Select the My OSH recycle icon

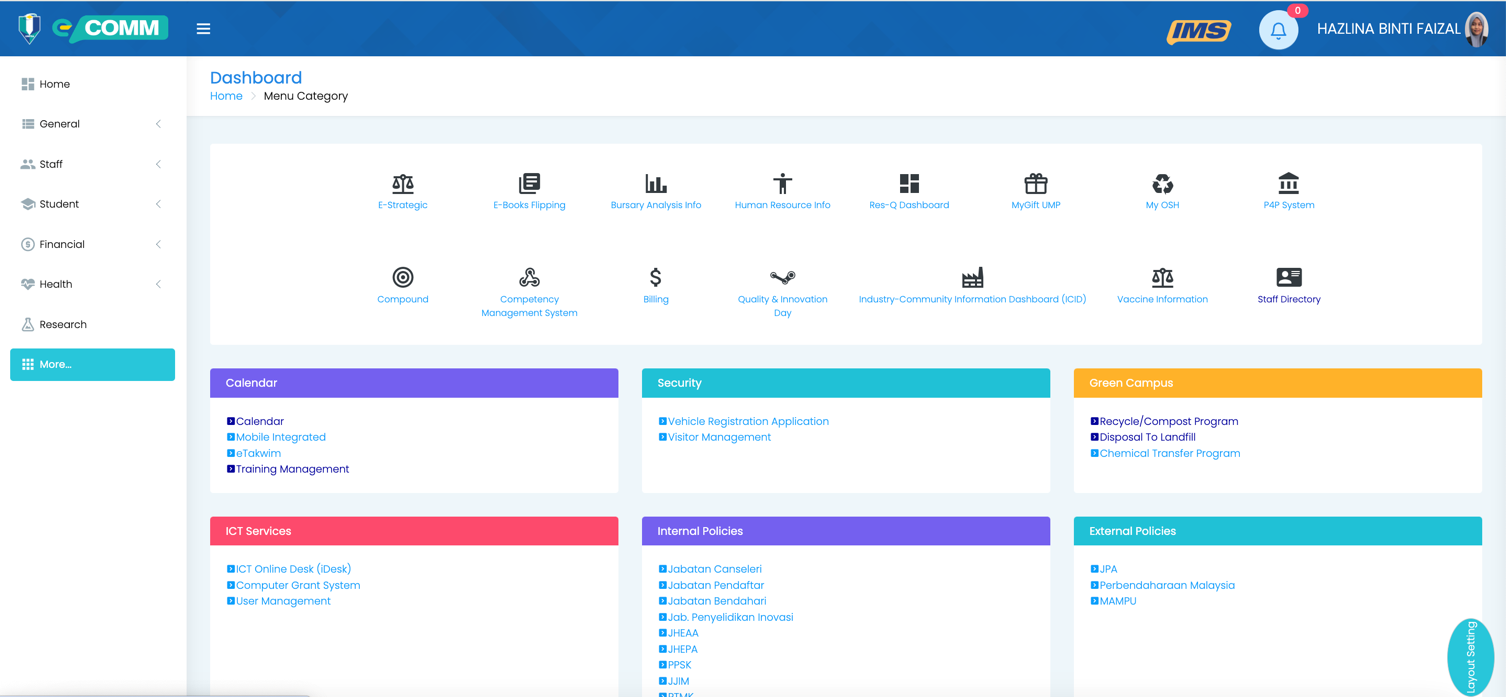1162,184
